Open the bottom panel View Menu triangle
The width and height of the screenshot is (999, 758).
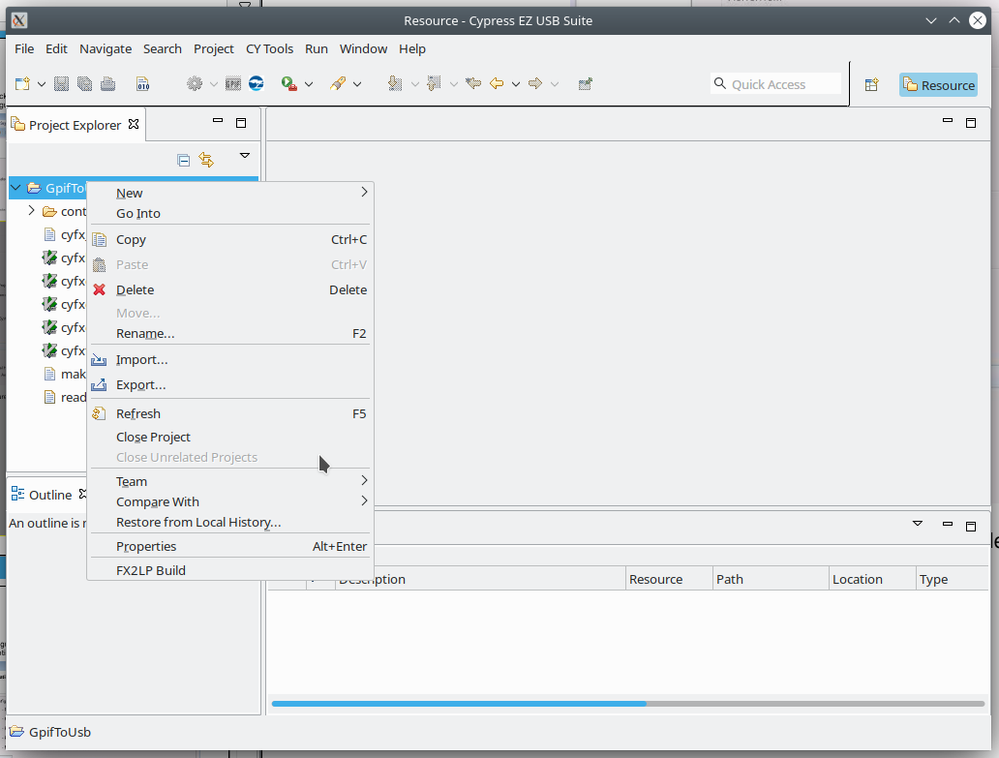[917, 524]
